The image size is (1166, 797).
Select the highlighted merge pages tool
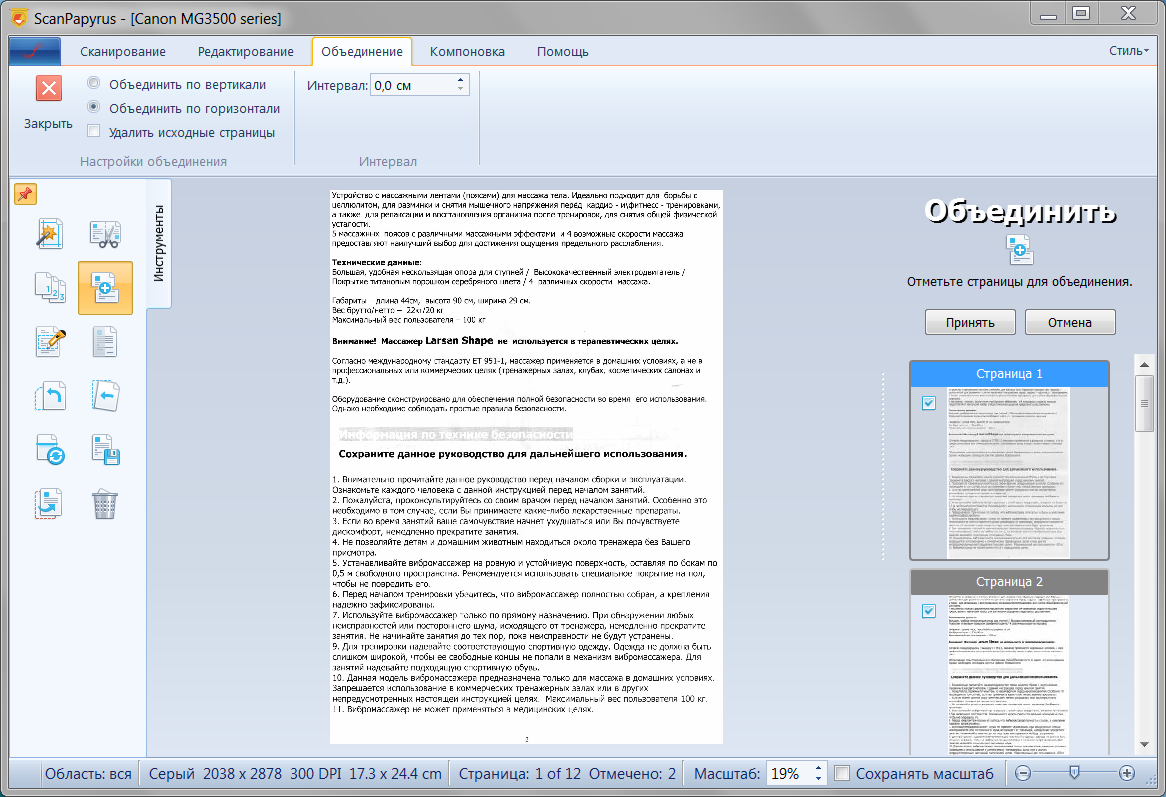tap(105, 288)
